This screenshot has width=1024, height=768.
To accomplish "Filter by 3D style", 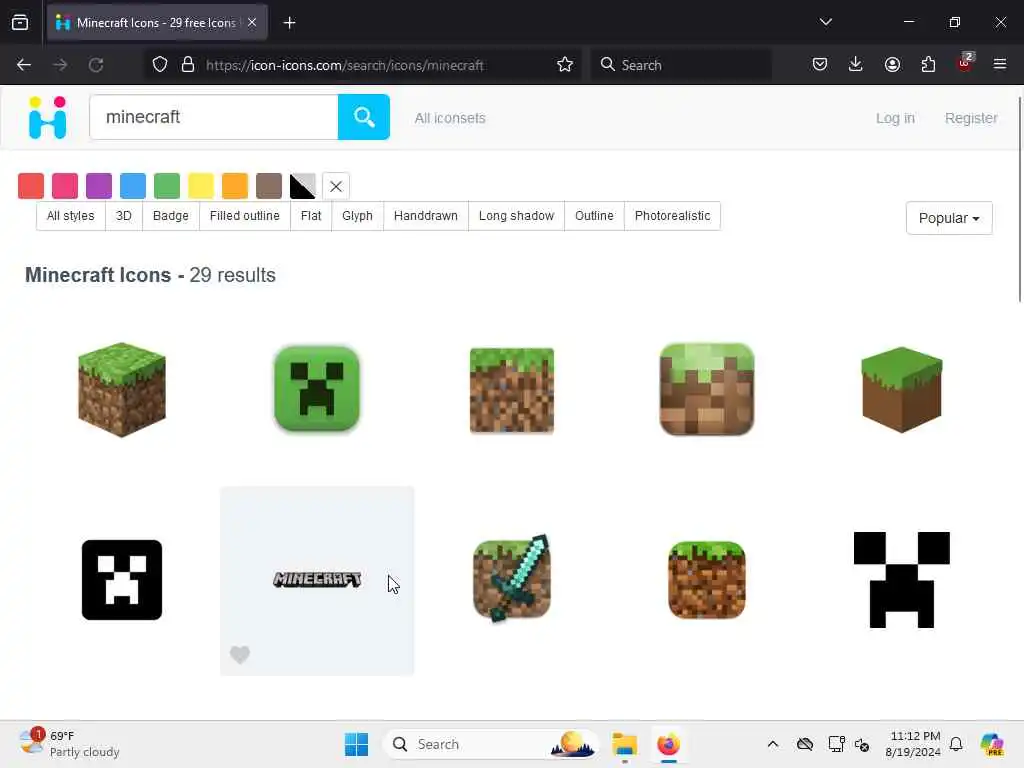I will coord(123,216).
